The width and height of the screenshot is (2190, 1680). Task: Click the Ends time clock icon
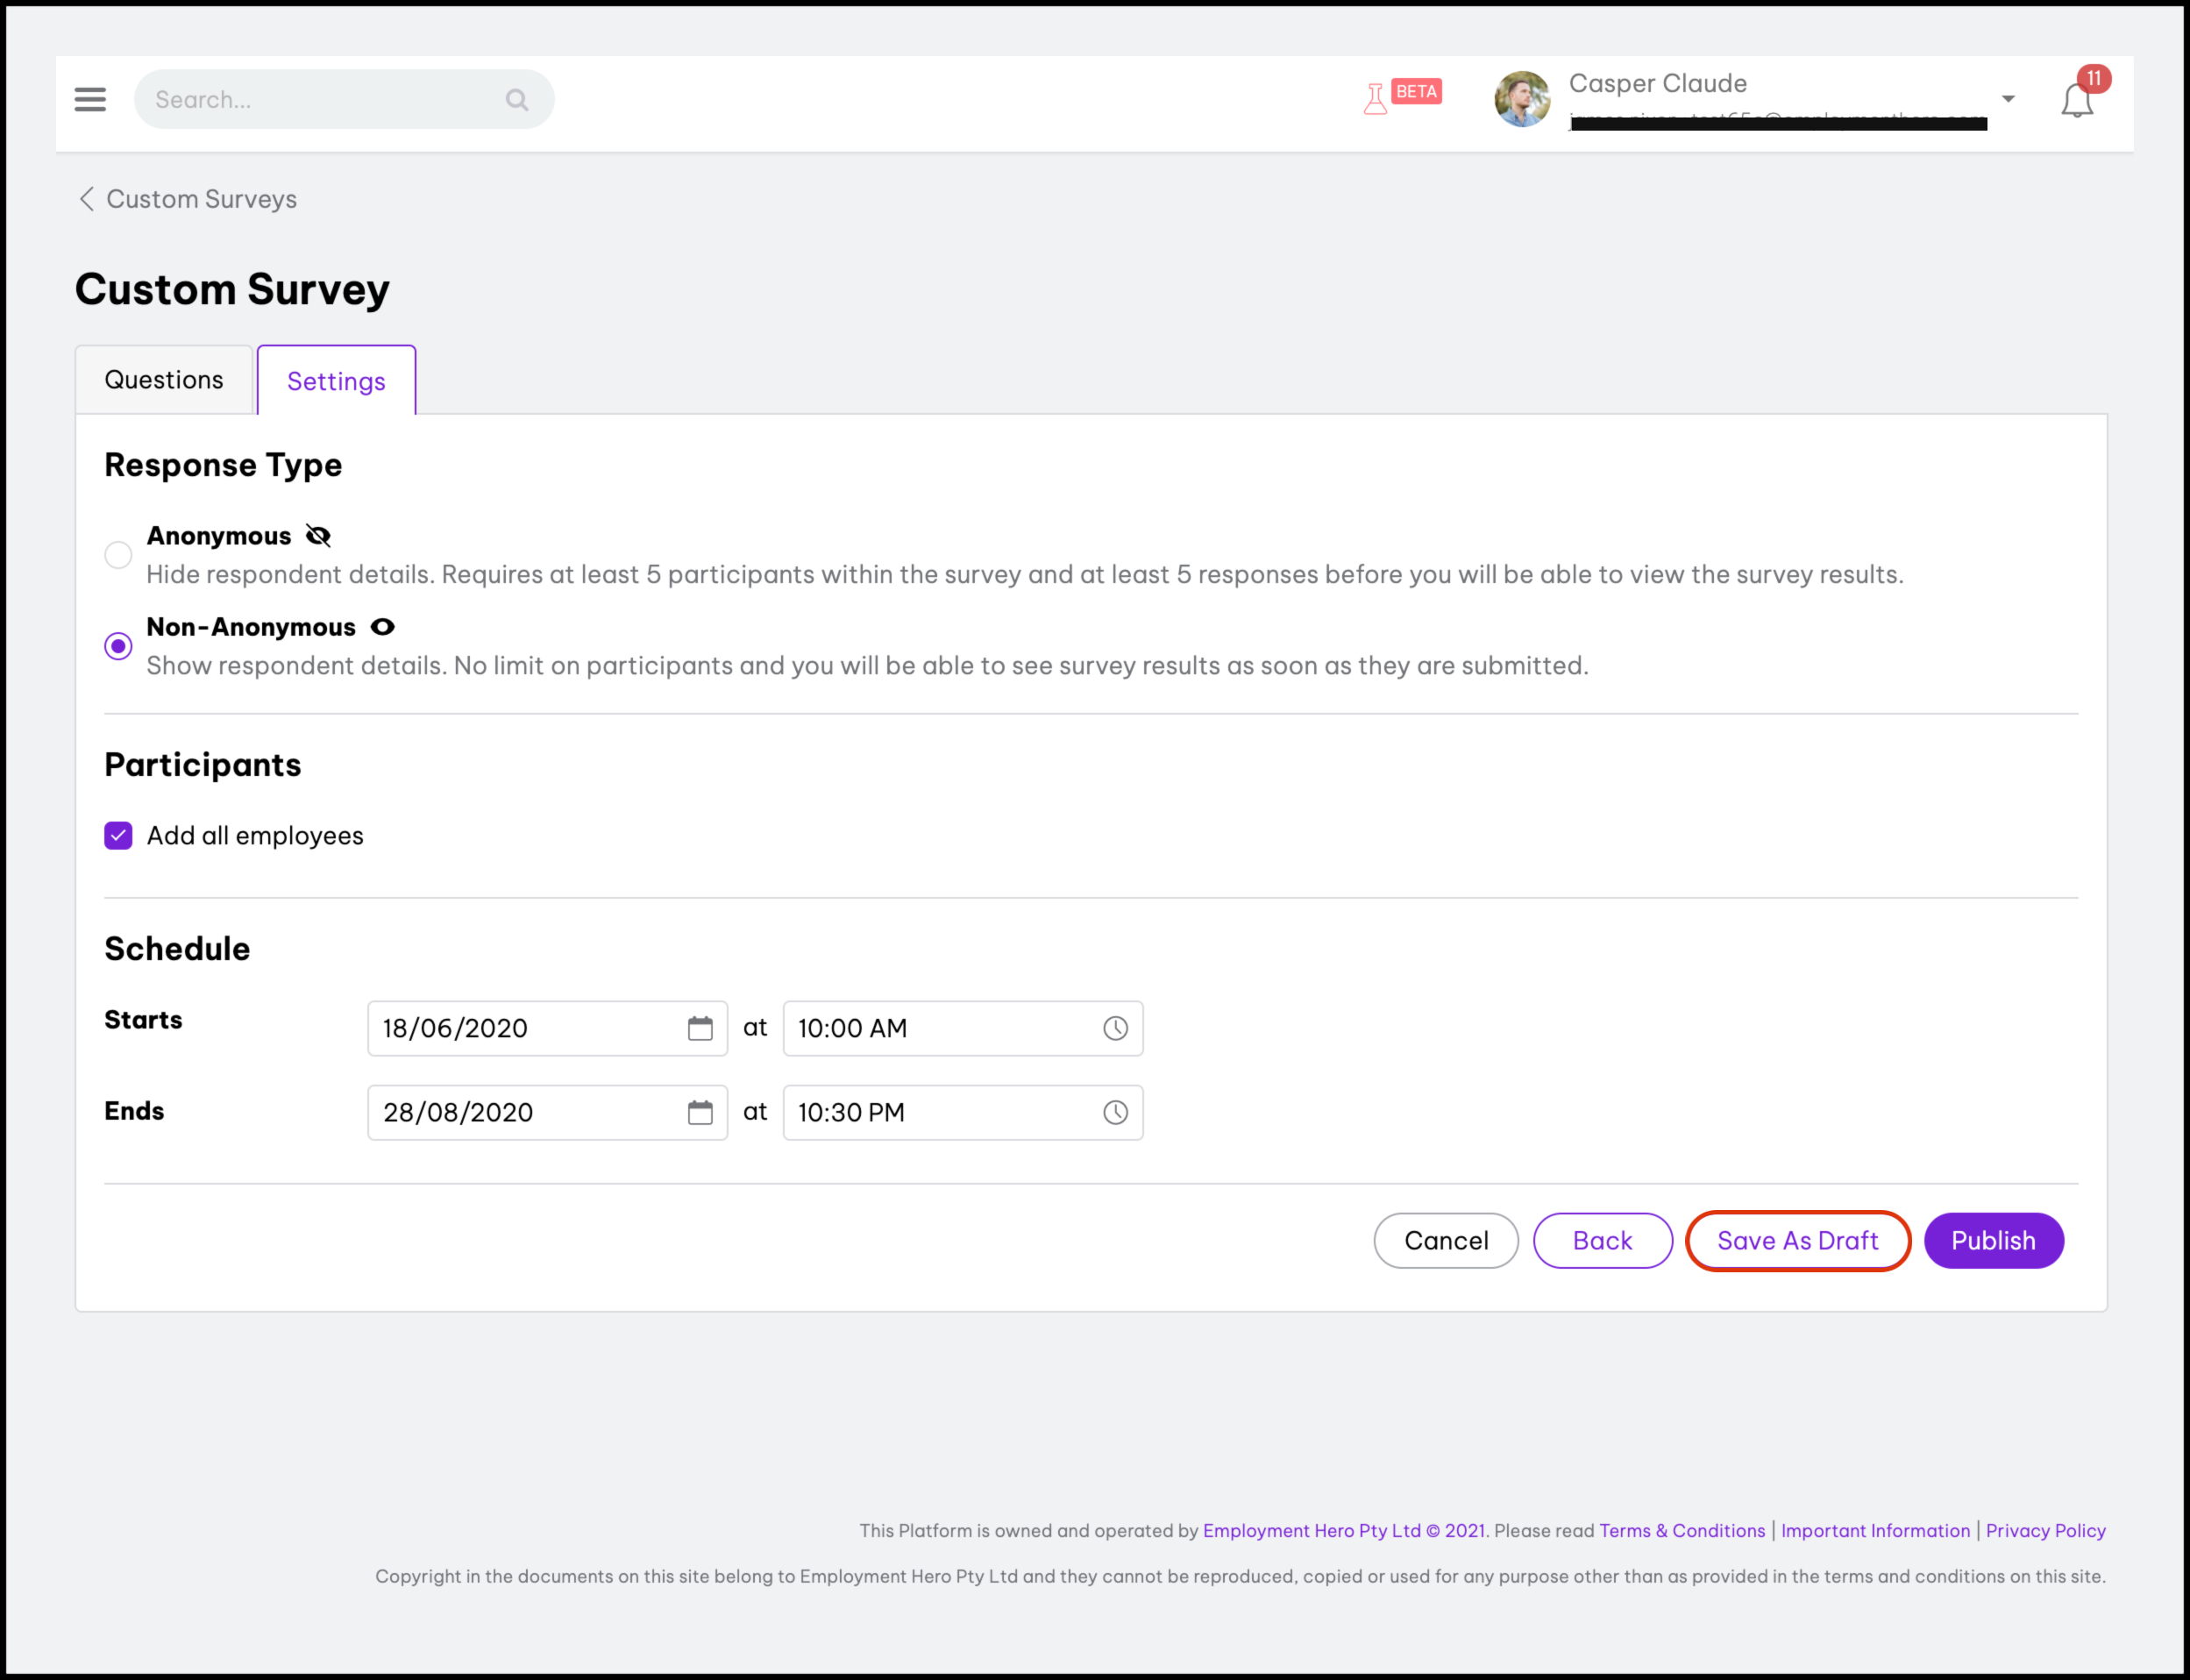(1115, 1112)
